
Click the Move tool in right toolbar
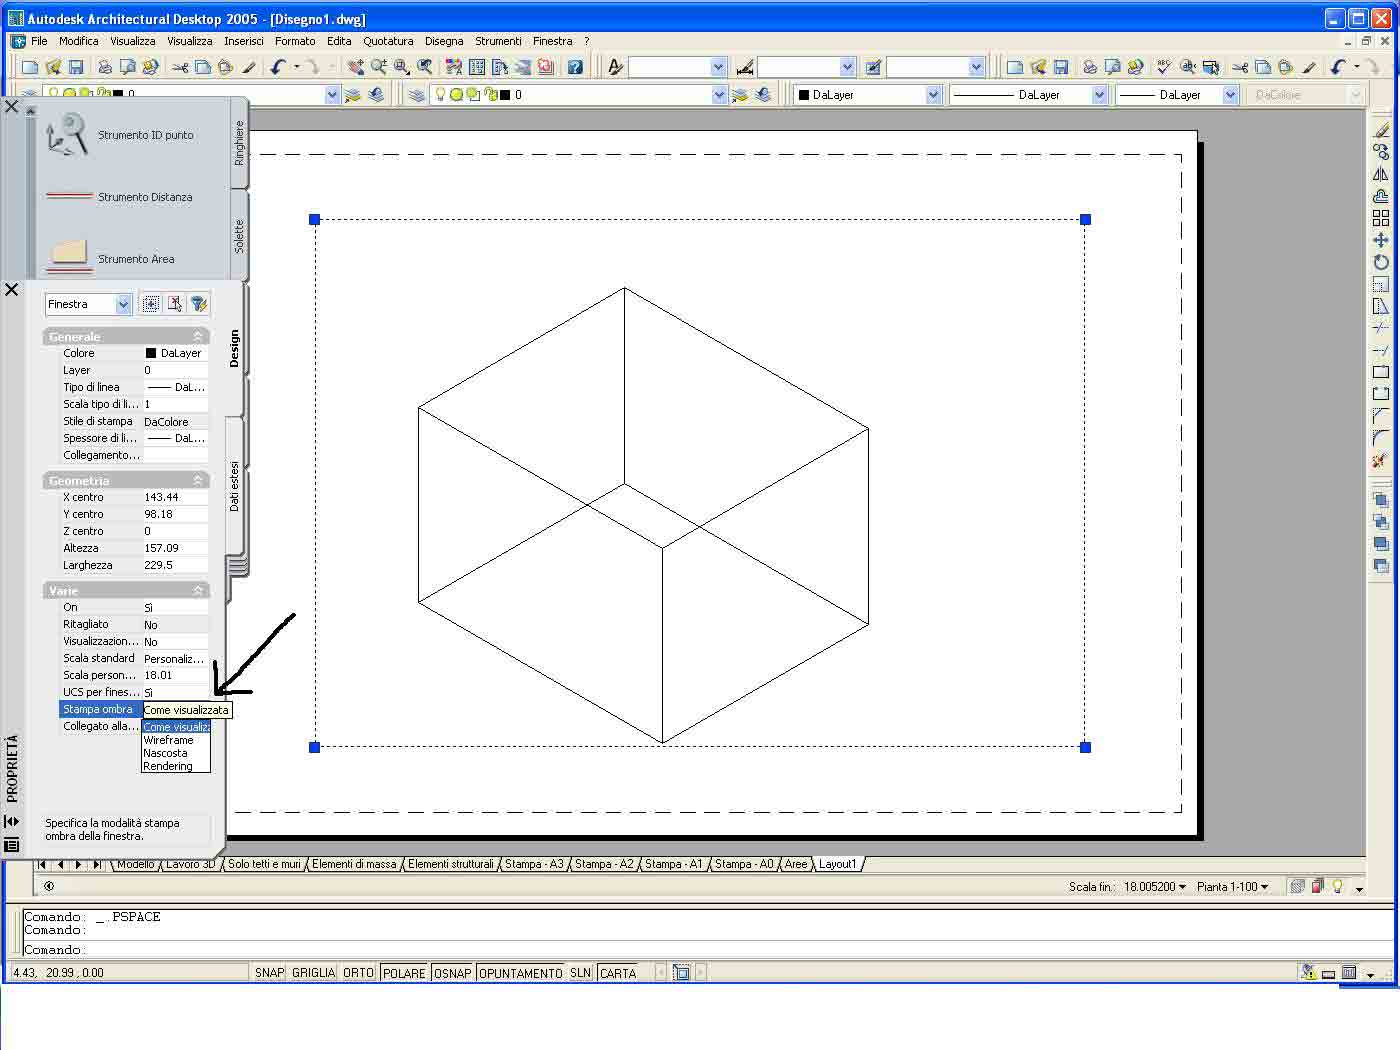(1381, 240)
